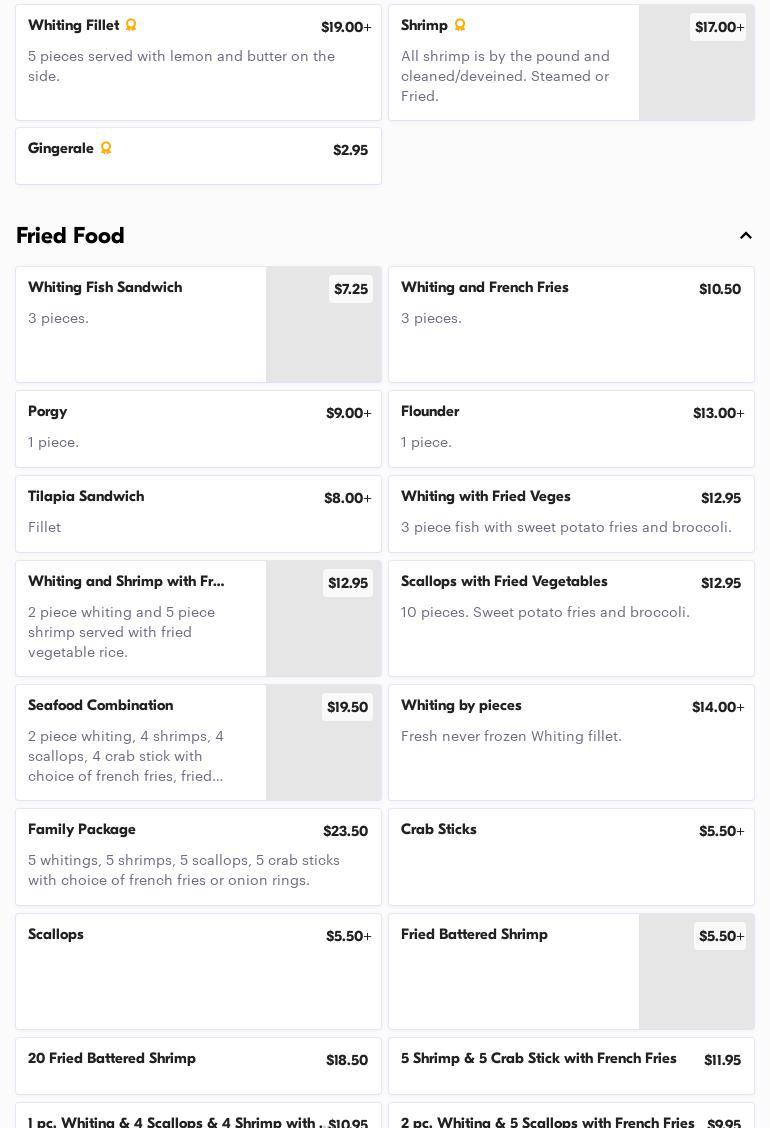Image resolution: width=770 pixels, height=1128 pixels.
Task: Click the $12.95 price on Whiting and Shrimp
Action: click(348, 583)
